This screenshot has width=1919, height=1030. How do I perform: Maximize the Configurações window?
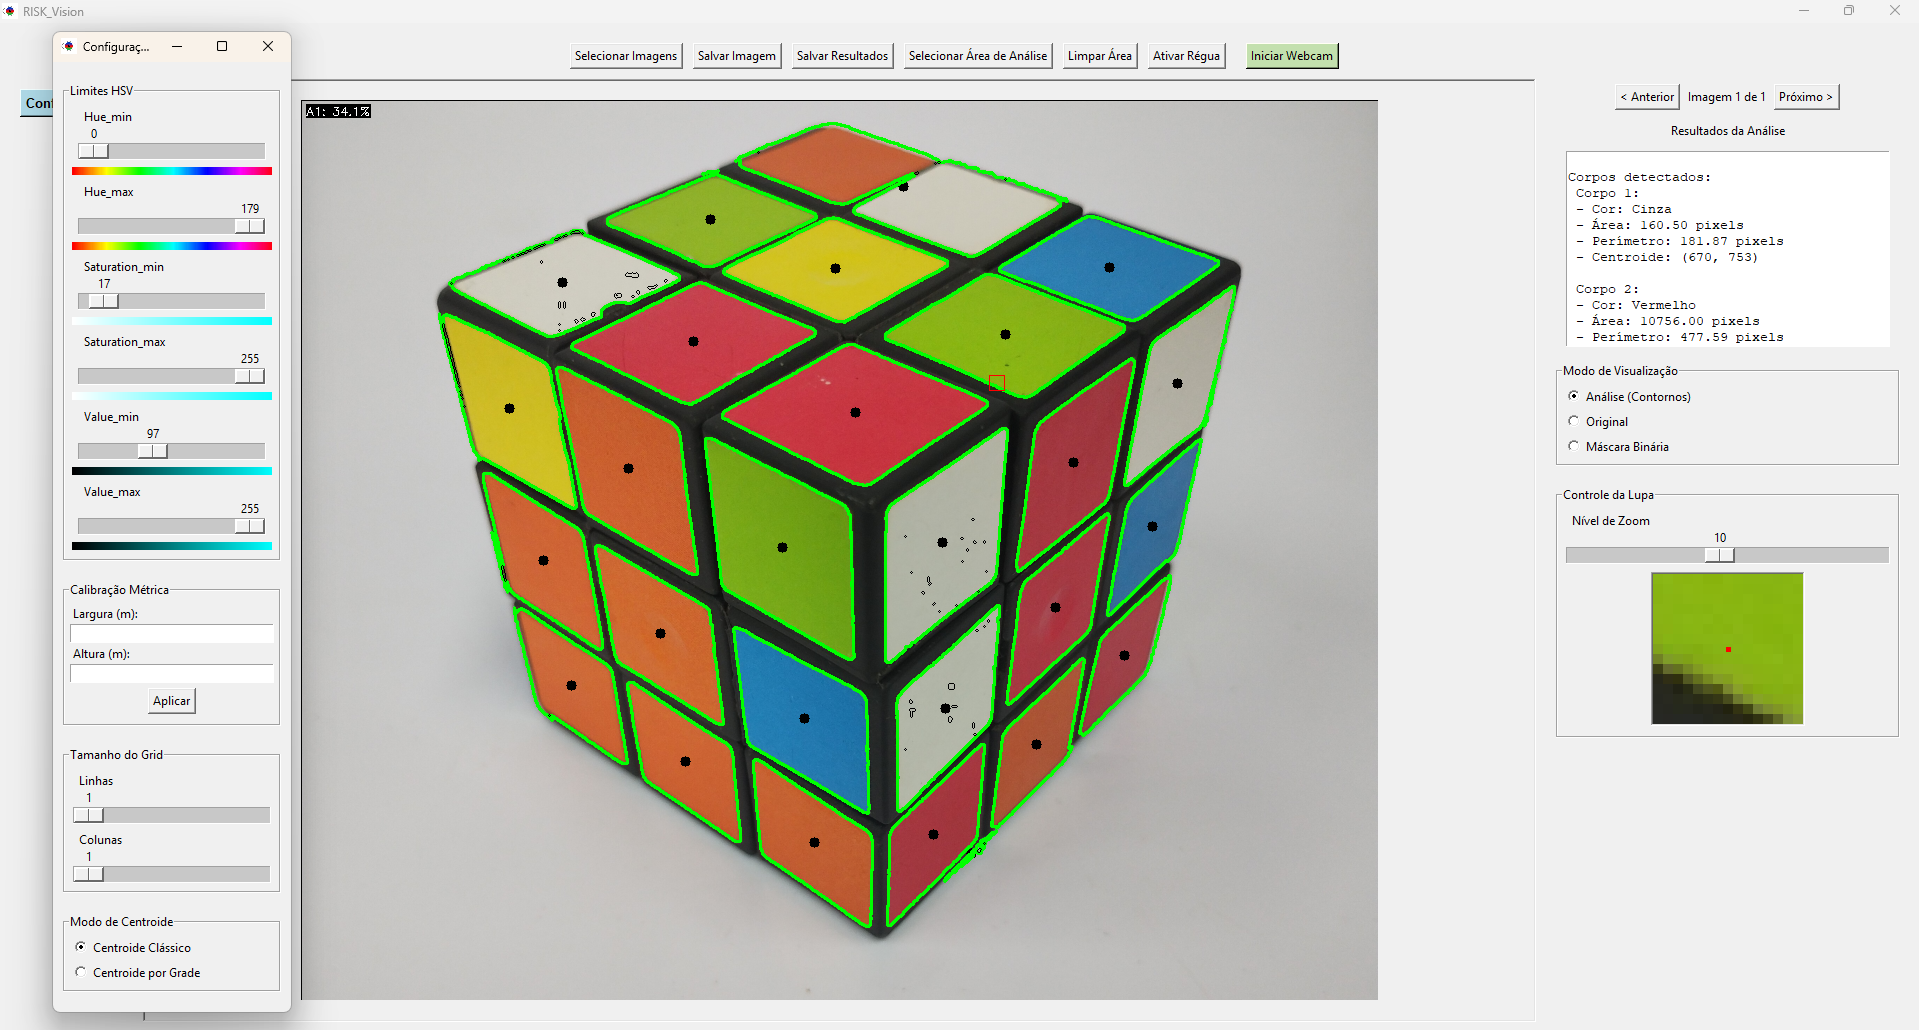pyautogui.click(x=222, y=46)
